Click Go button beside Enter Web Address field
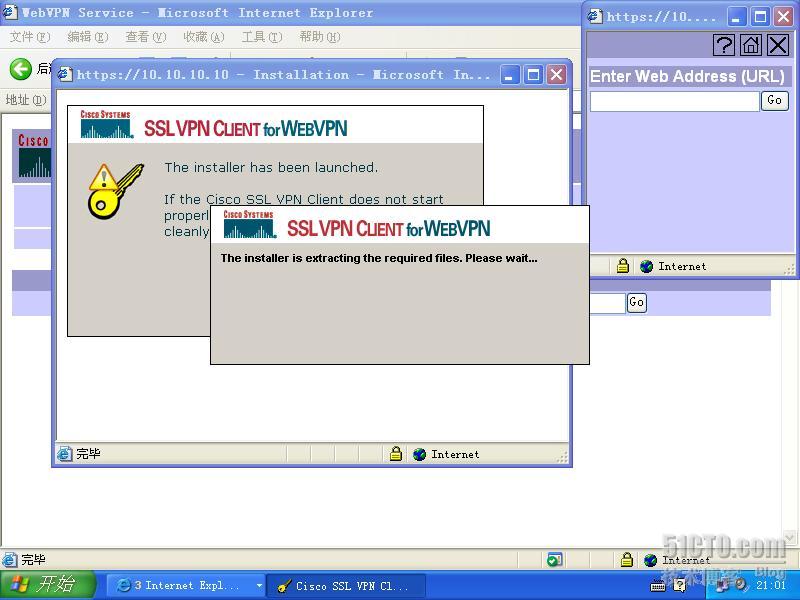Image resolution: width=800 pixels, height=600 pixels. [774, 101]
